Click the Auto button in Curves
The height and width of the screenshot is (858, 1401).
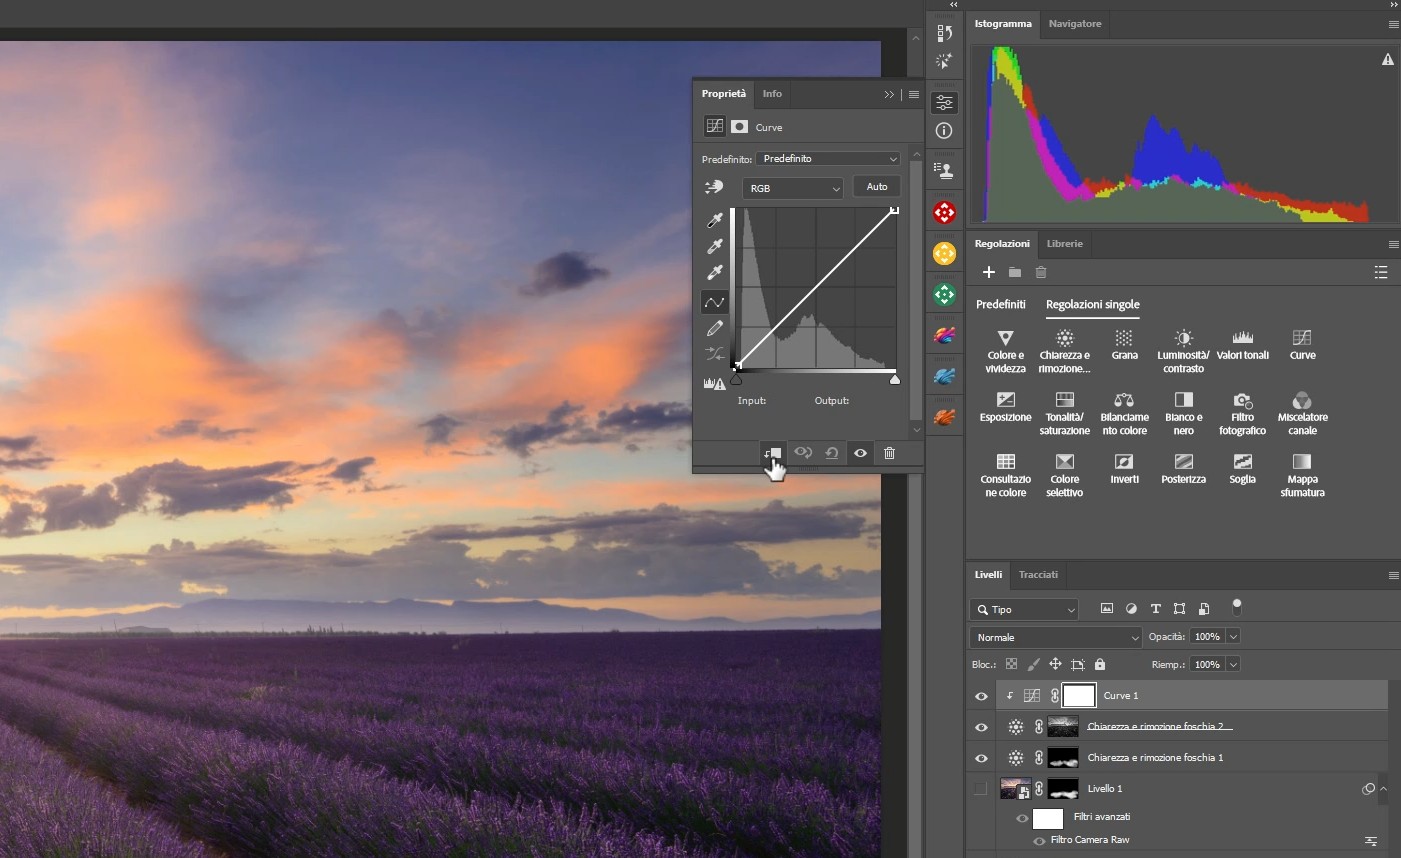[876, 187]
